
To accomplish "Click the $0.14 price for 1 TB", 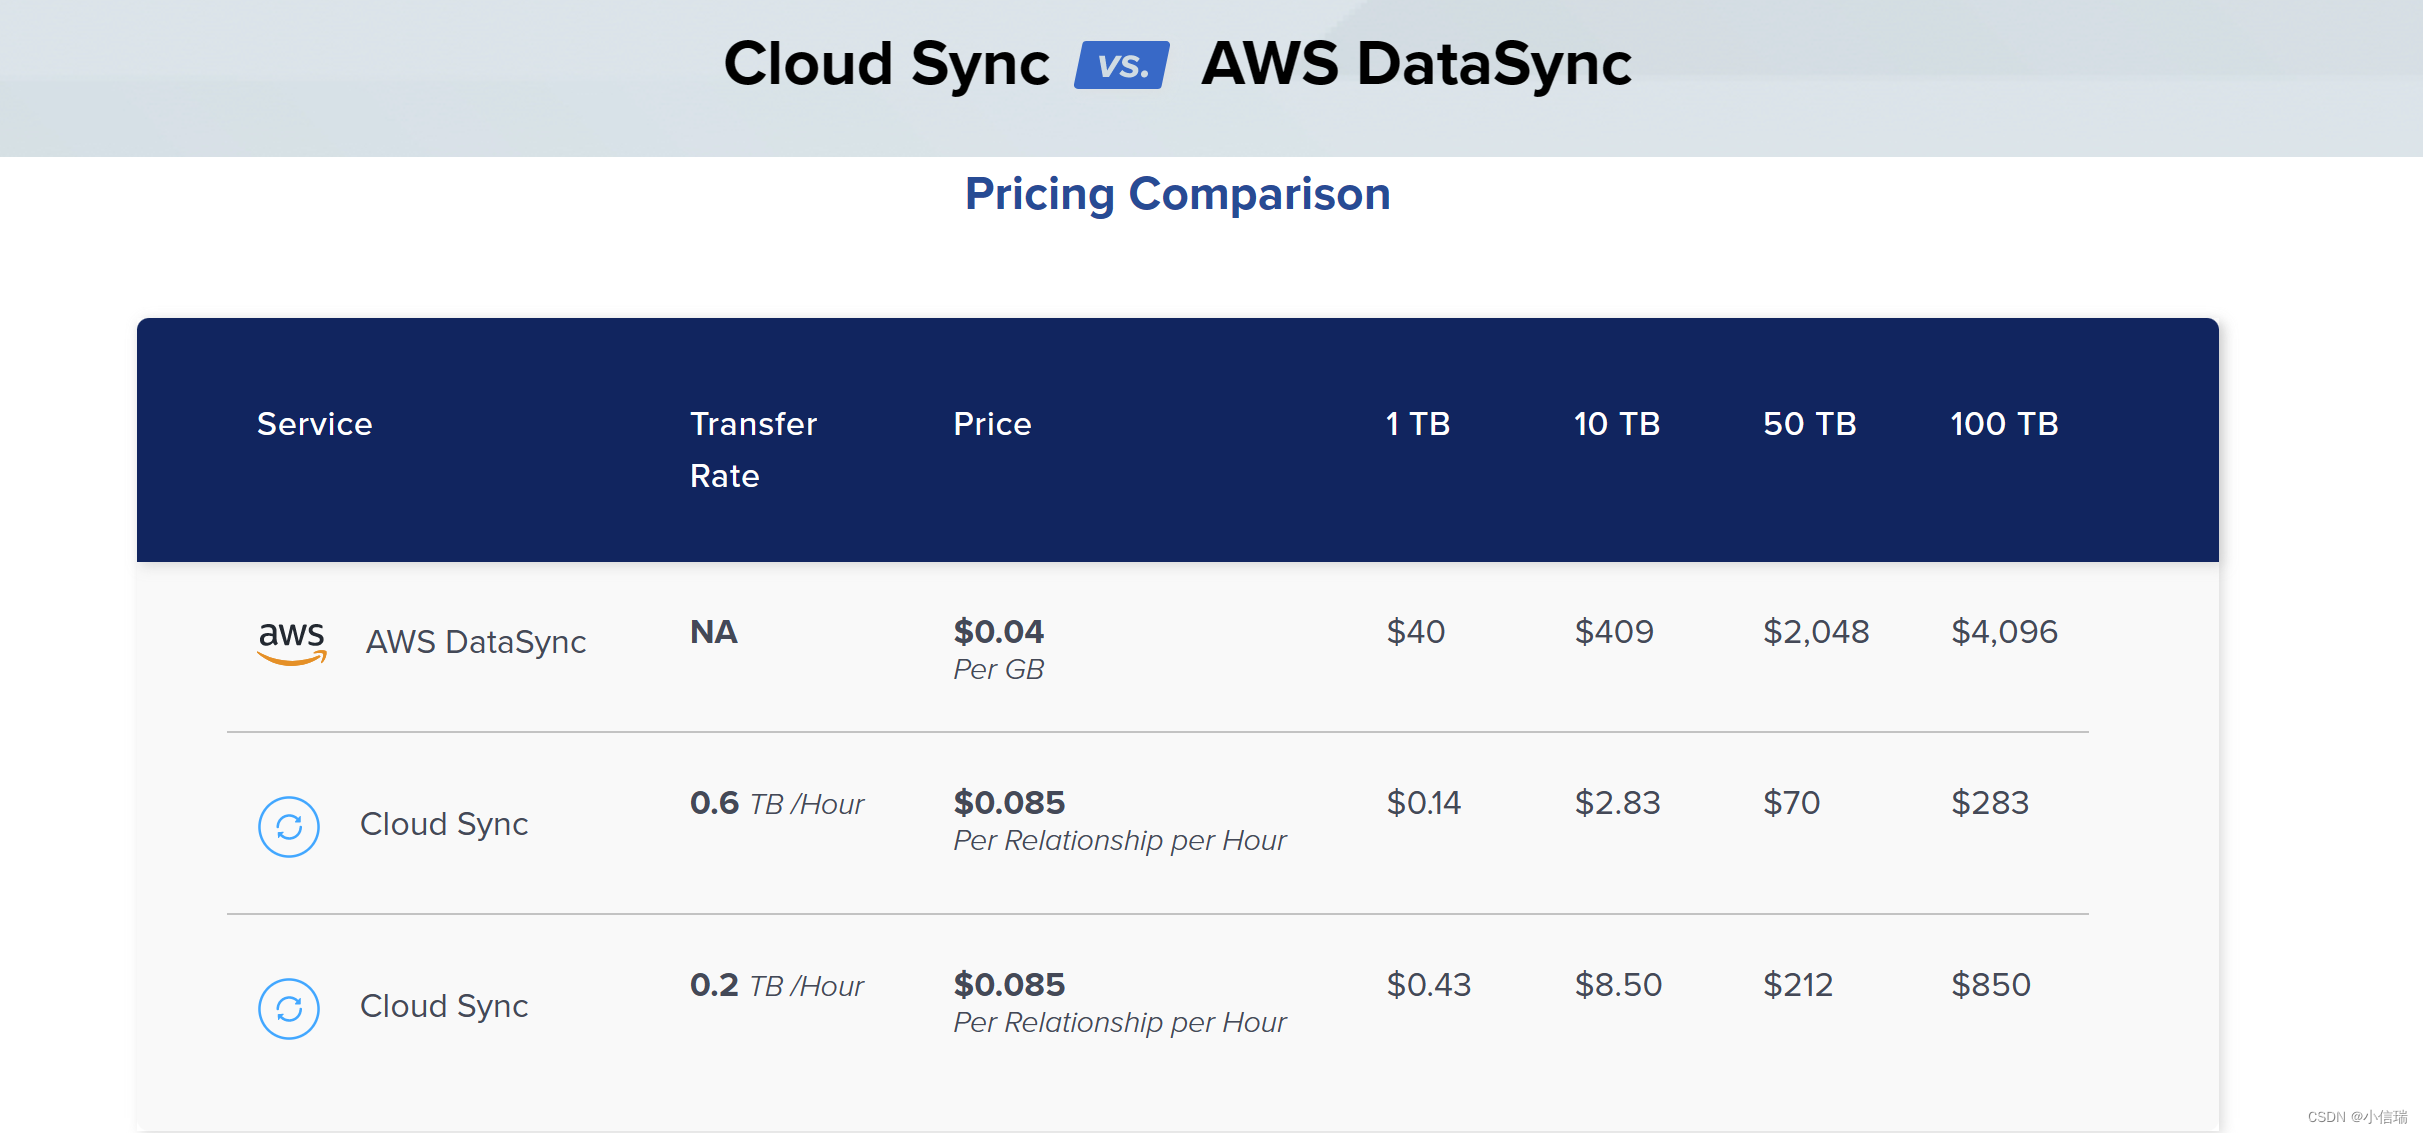I will tap(1423, 803).
